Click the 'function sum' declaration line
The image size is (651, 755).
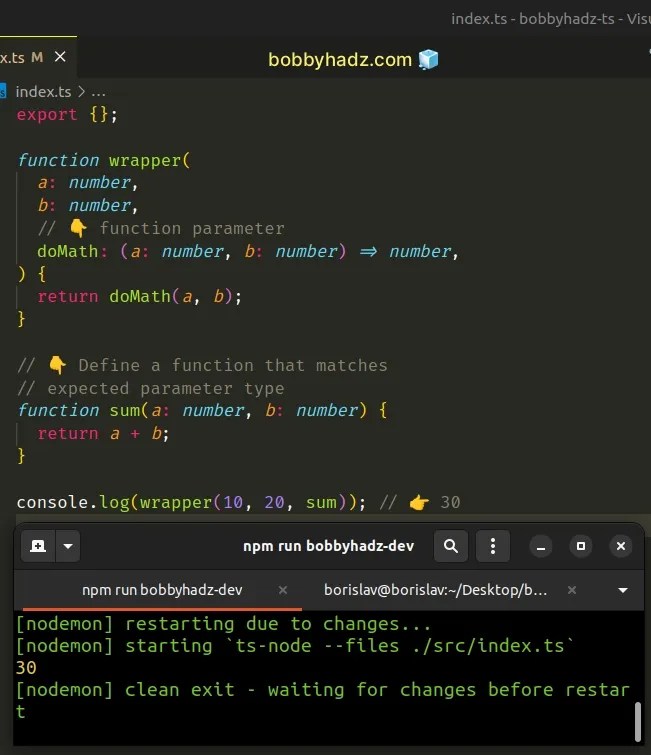tap(202, 411)
